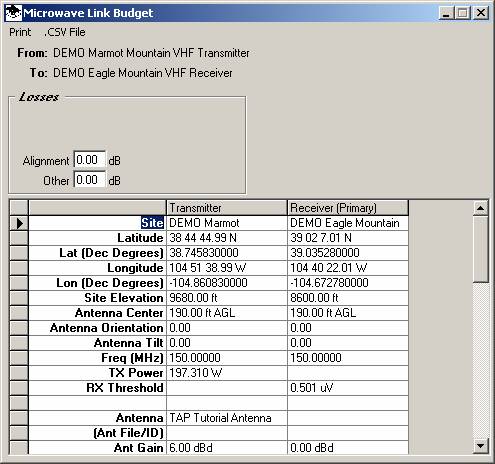The height and width of the screenshot is (464, 495).
Task: Click the Receiver (Primary) column header
Action: [x=348, y=208]
